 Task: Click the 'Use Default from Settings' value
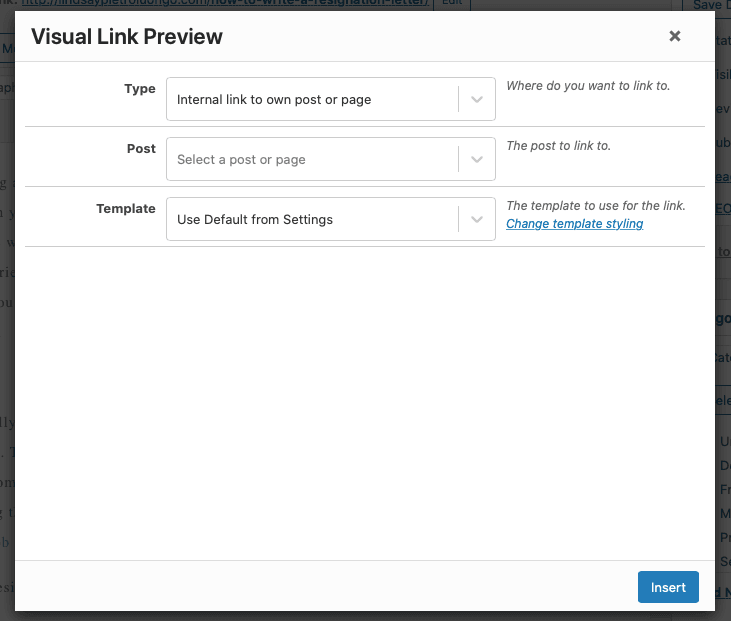point(255,220)
